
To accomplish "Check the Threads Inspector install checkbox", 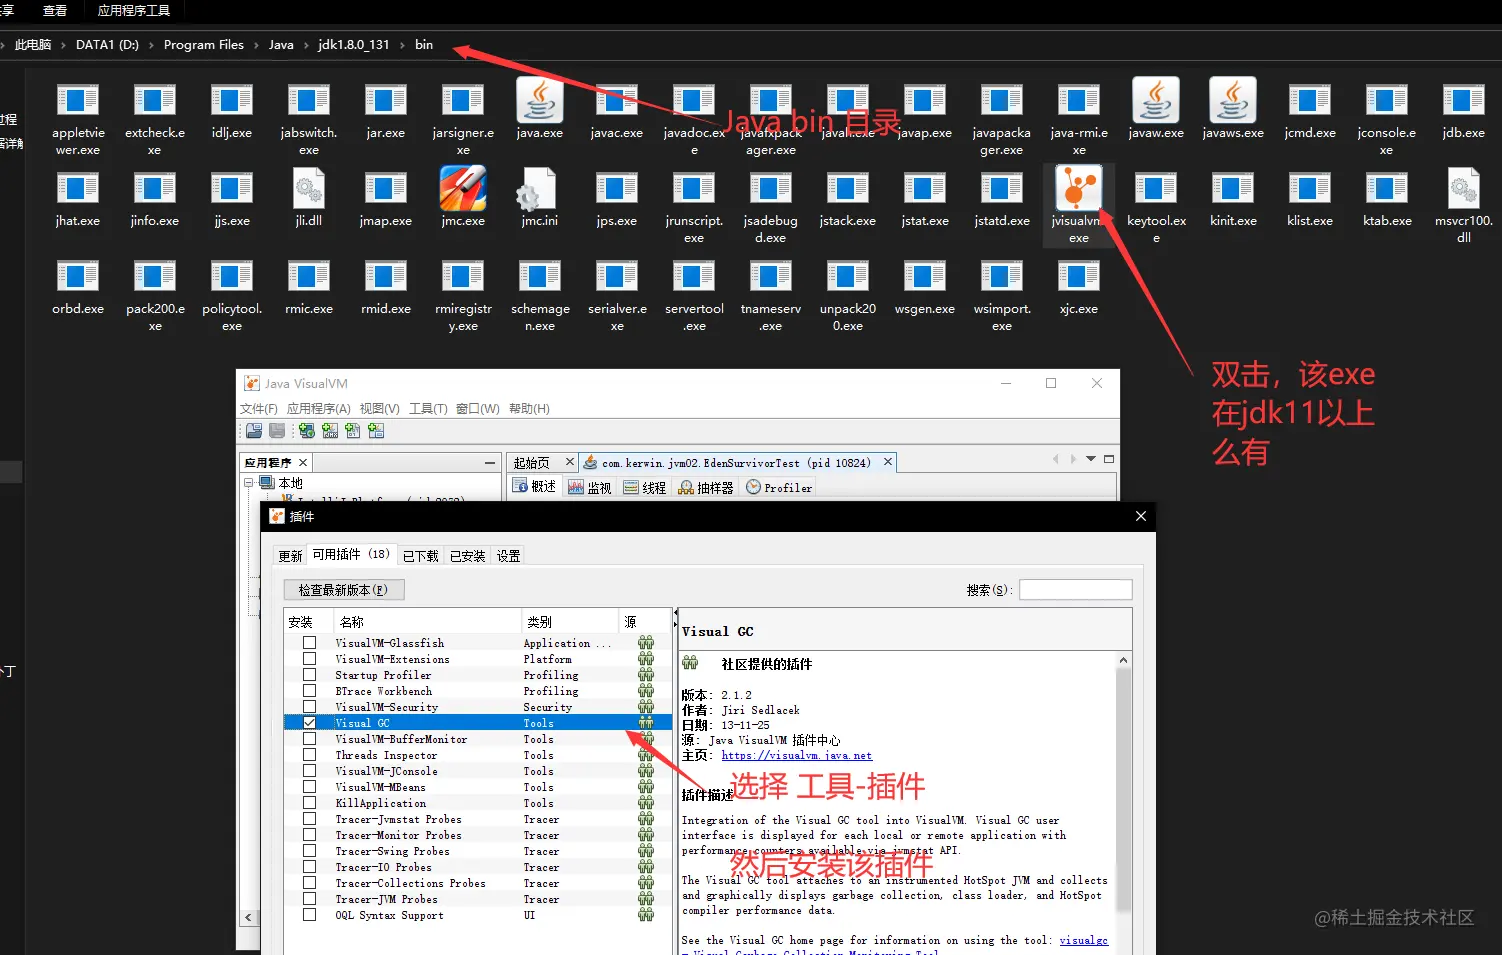I will click(310, 755).
